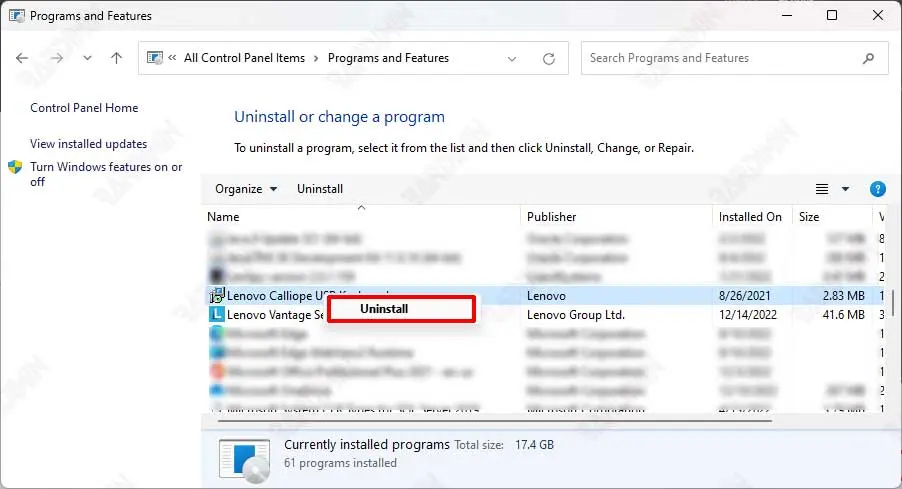Click the 41.6 MB size cell
This screenshot has width=902, height=489.
(843, 315)
